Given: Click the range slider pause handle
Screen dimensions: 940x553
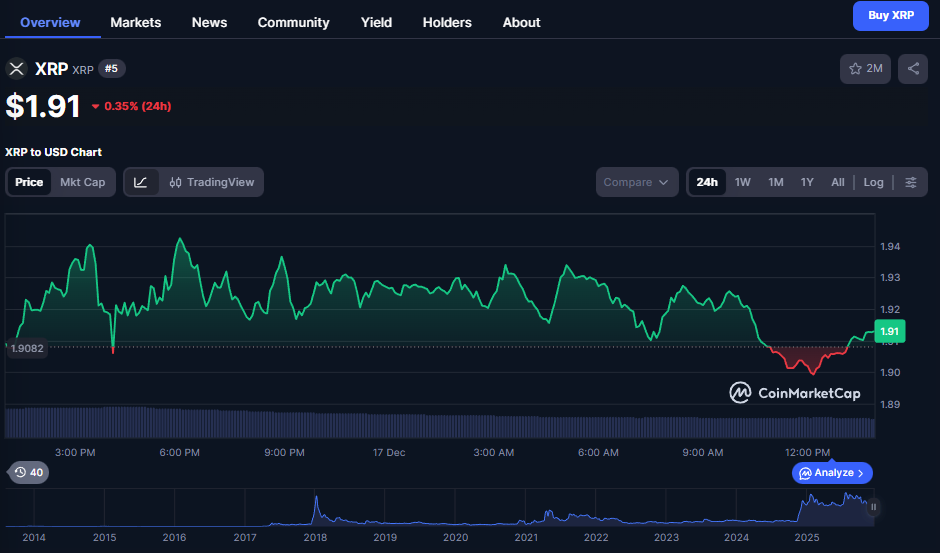Looking at the screenshot, I should click(x=873, y=507).
